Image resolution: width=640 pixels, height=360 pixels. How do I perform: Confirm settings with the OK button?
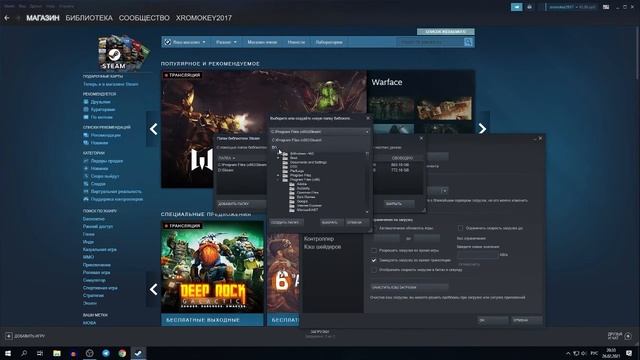[x=493, y=320]
